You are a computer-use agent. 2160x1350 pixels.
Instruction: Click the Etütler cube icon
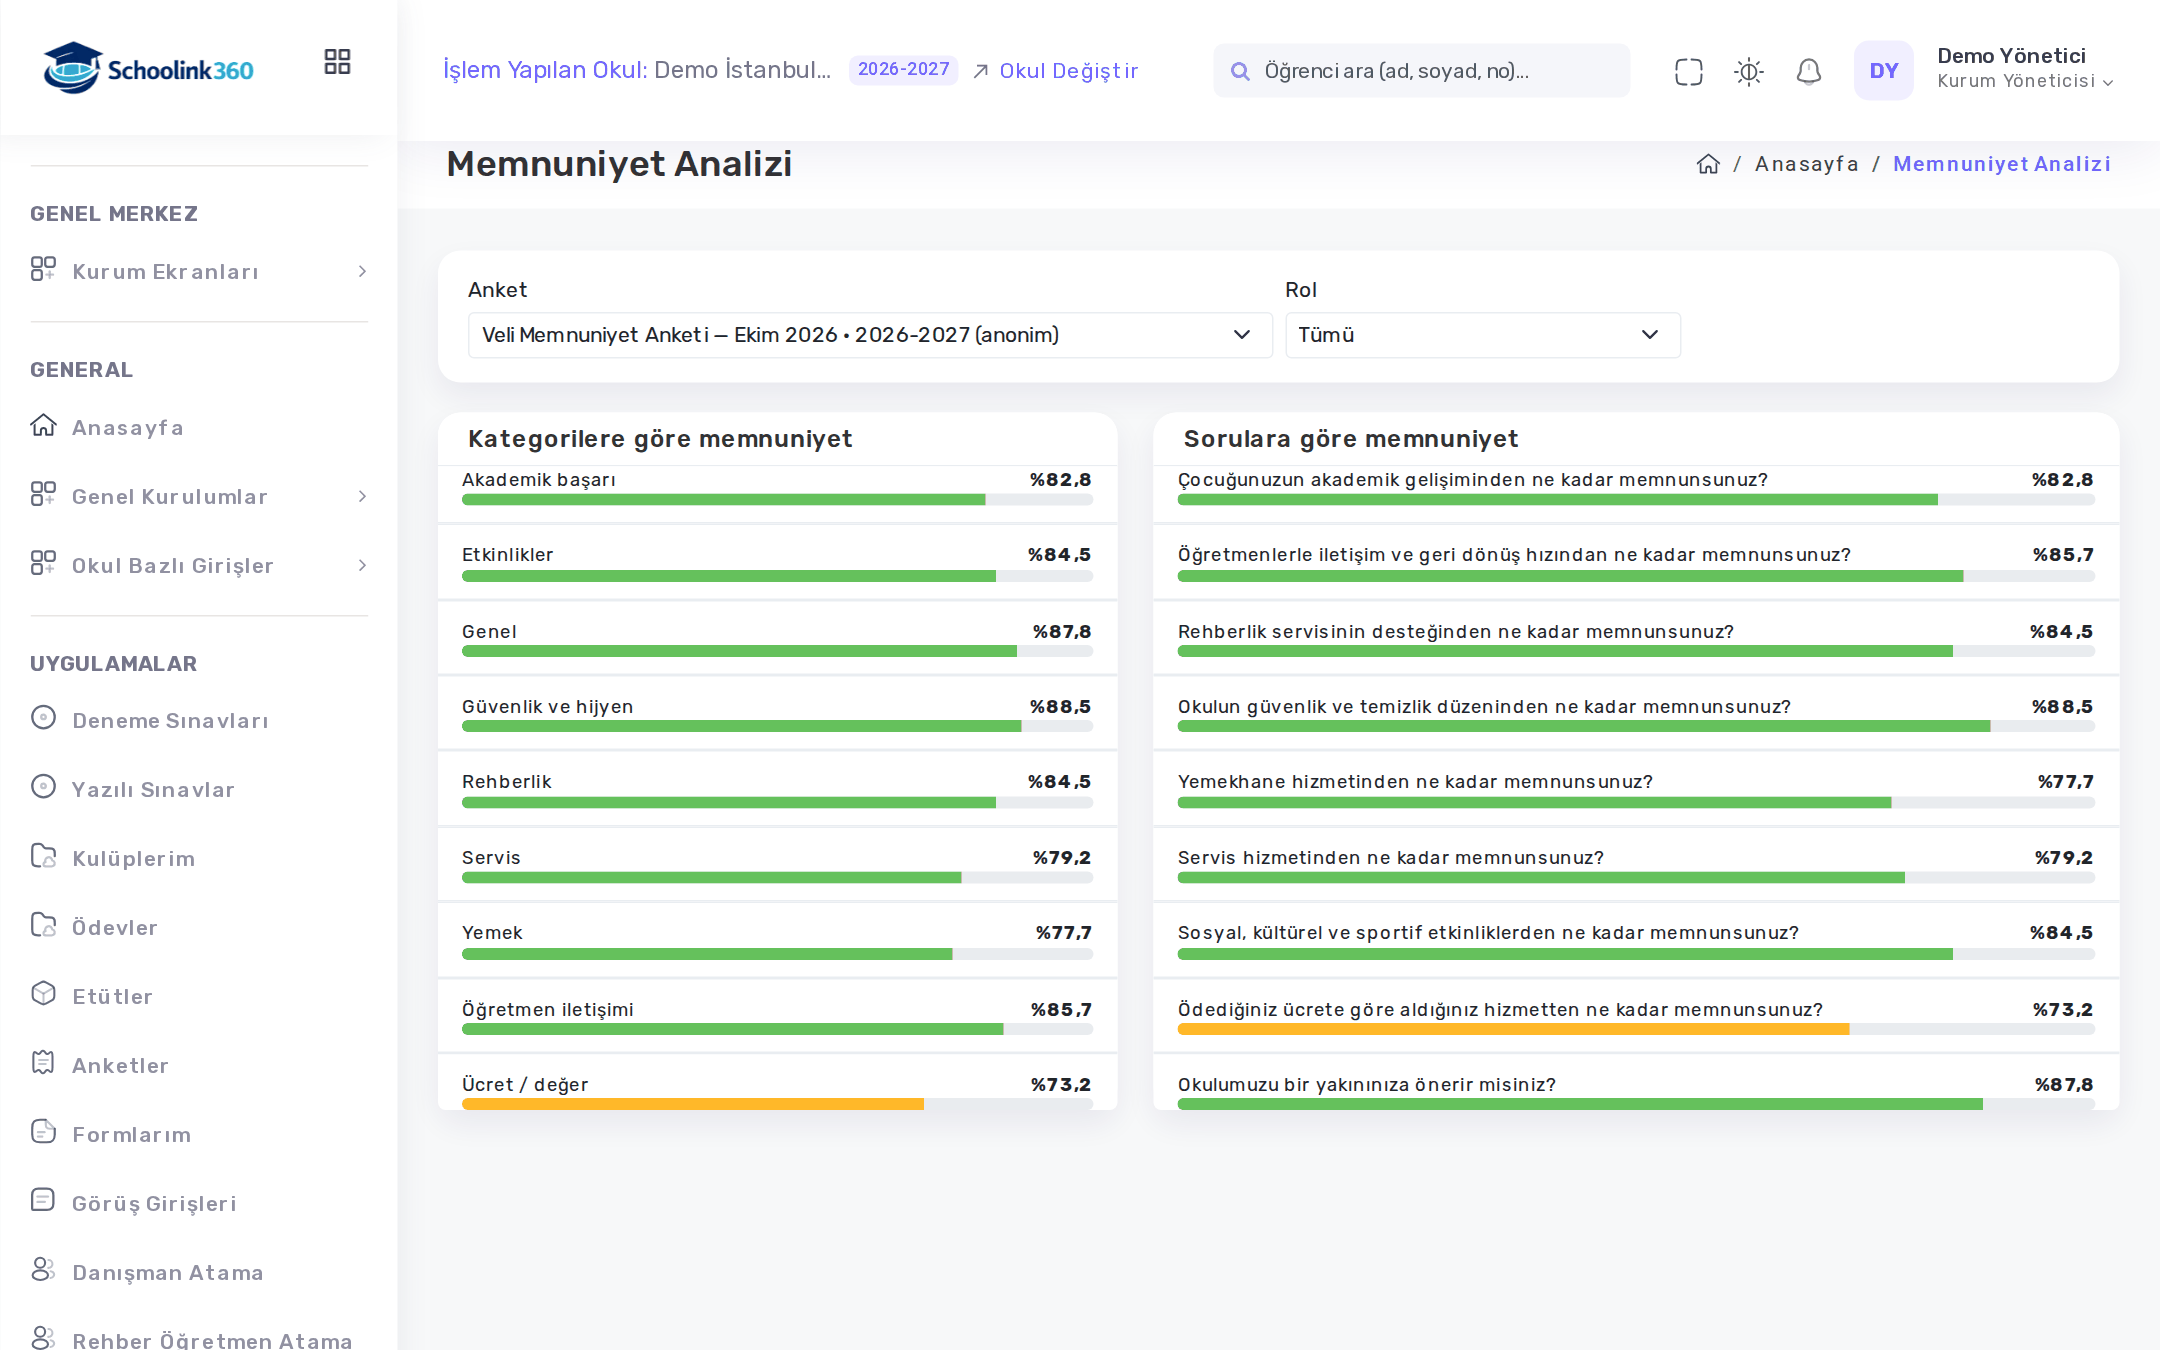point(43,993)
